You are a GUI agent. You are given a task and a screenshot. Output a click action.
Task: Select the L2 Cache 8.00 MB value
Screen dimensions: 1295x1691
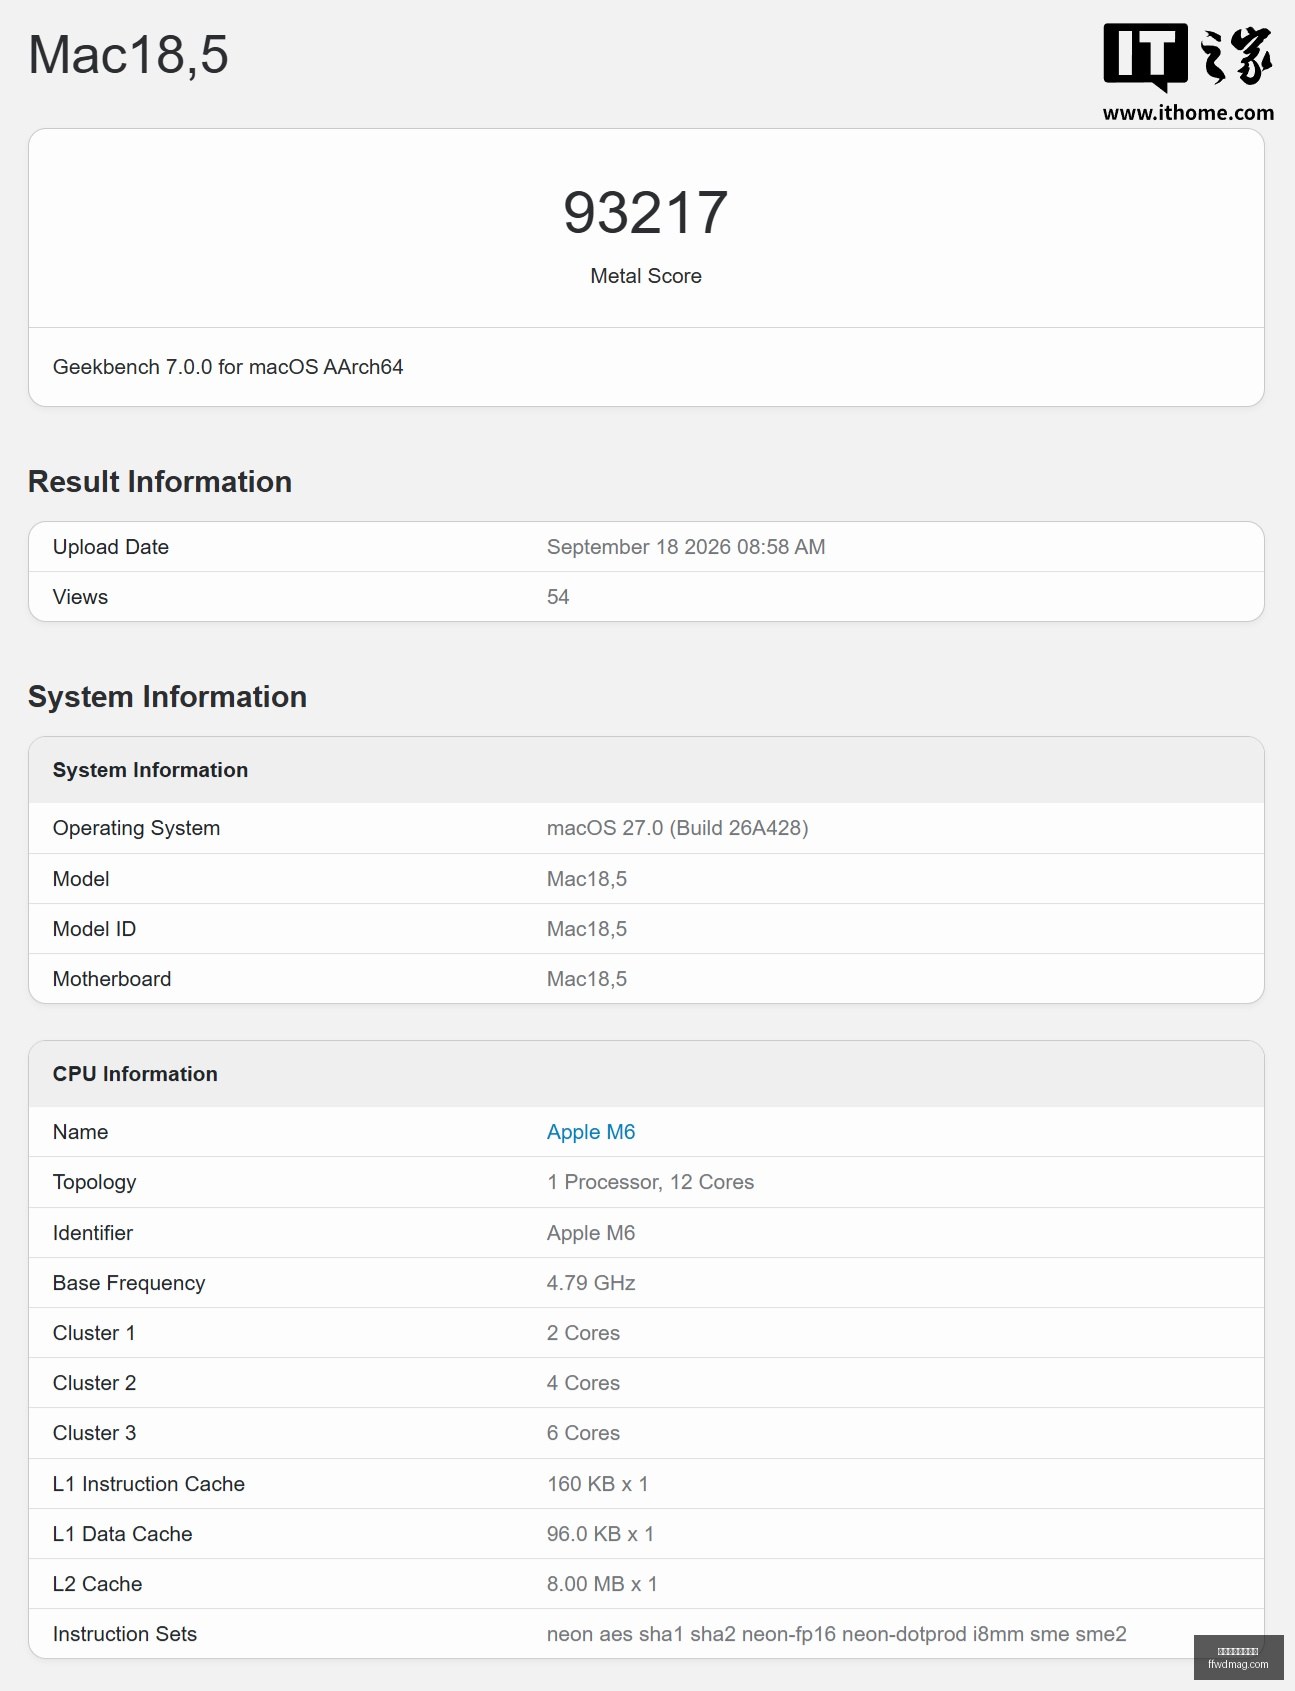[x=602, y=1584]
